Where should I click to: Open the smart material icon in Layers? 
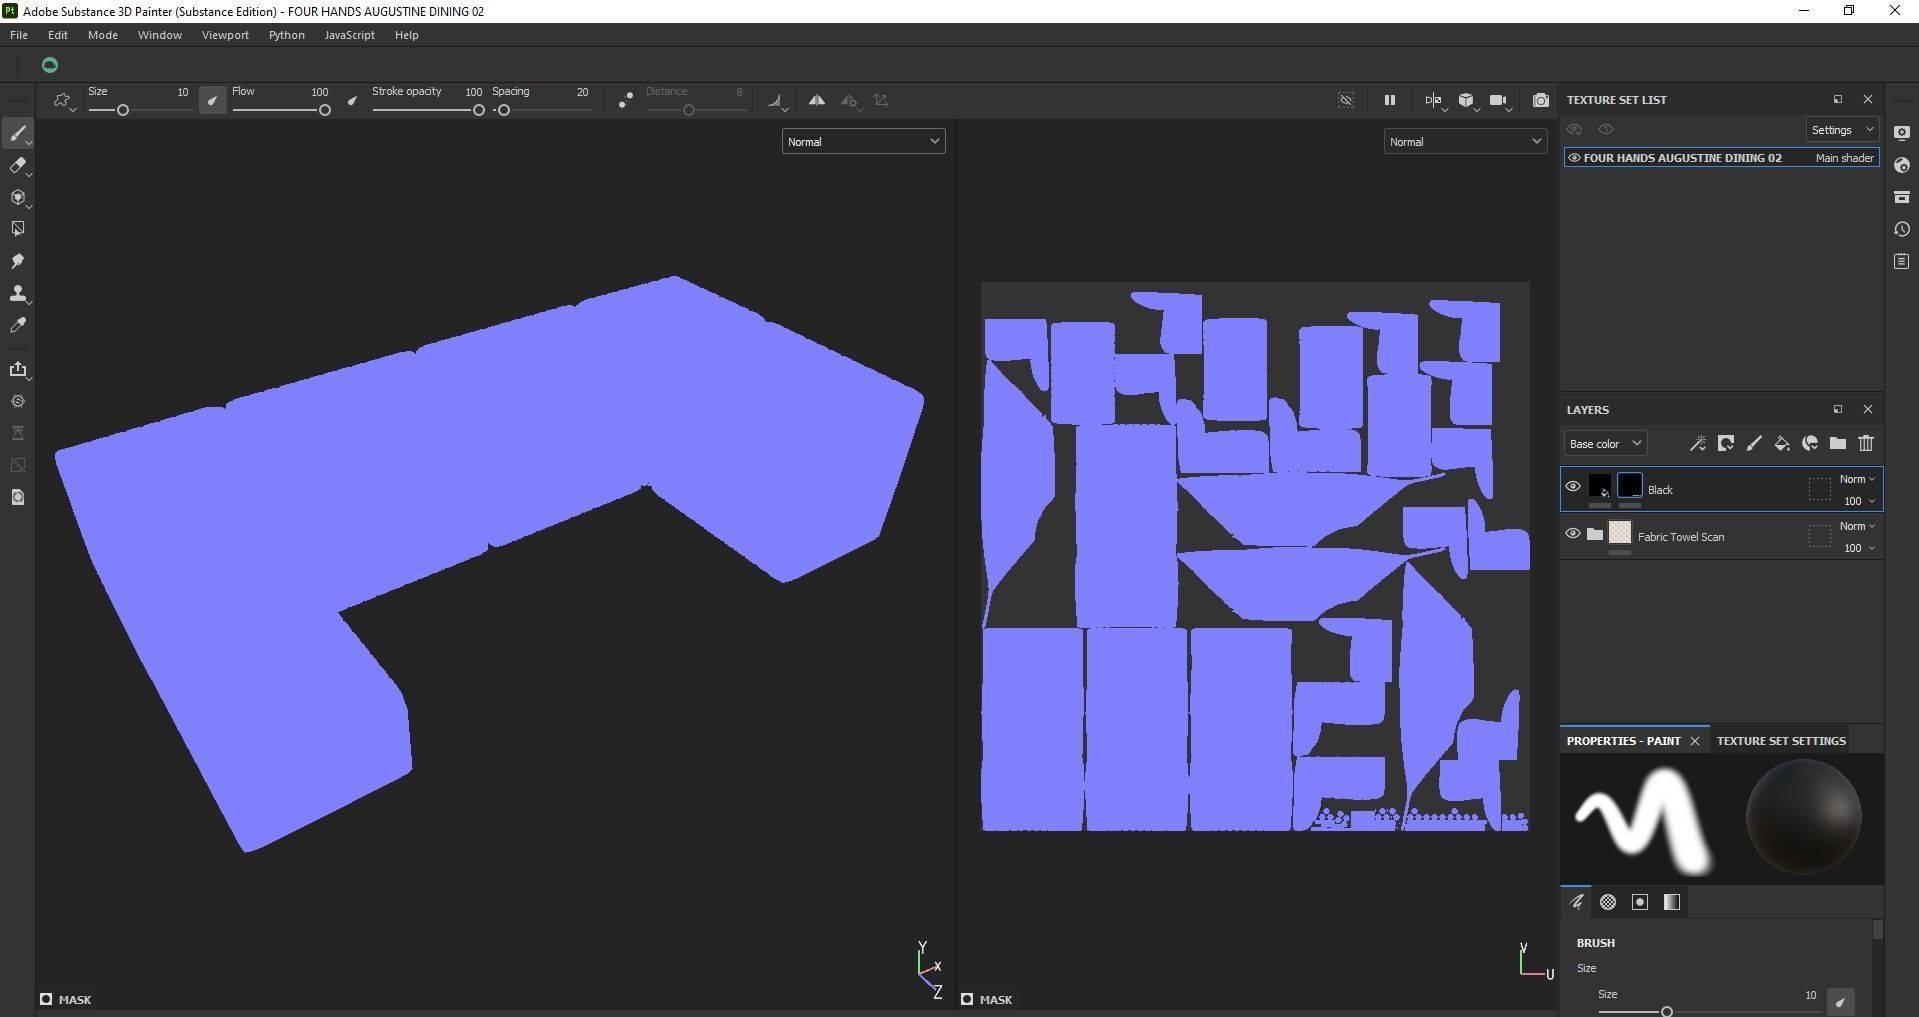click(x=1810, y=443)
